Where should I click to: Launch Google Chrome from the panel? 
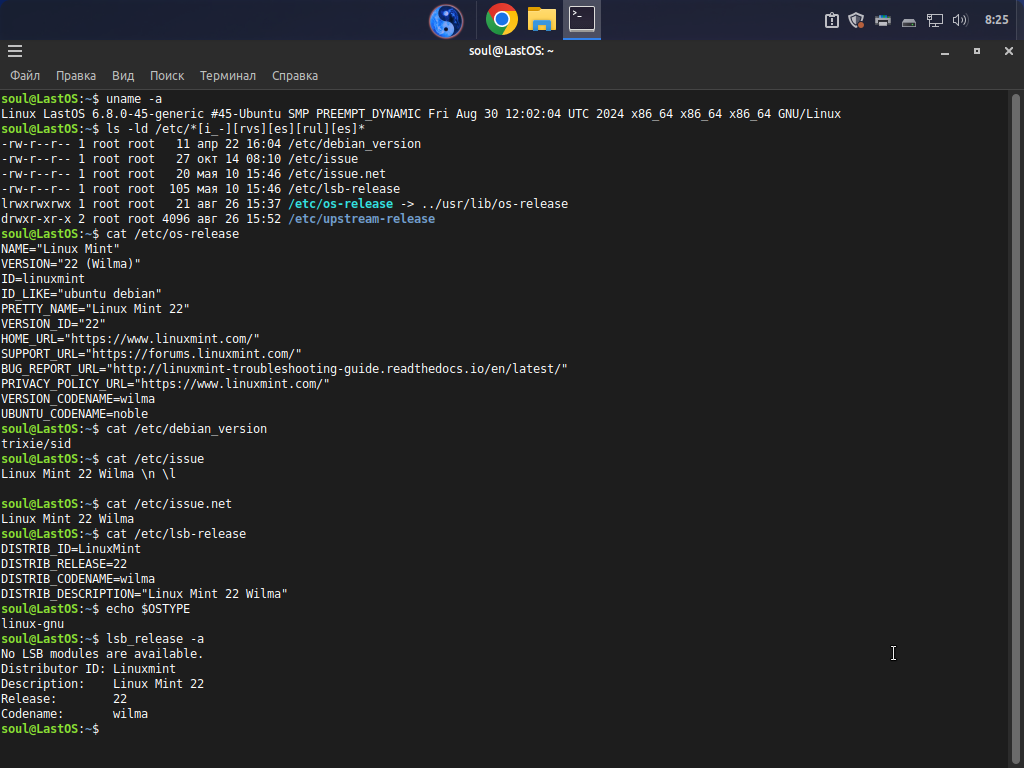(502, 20)
